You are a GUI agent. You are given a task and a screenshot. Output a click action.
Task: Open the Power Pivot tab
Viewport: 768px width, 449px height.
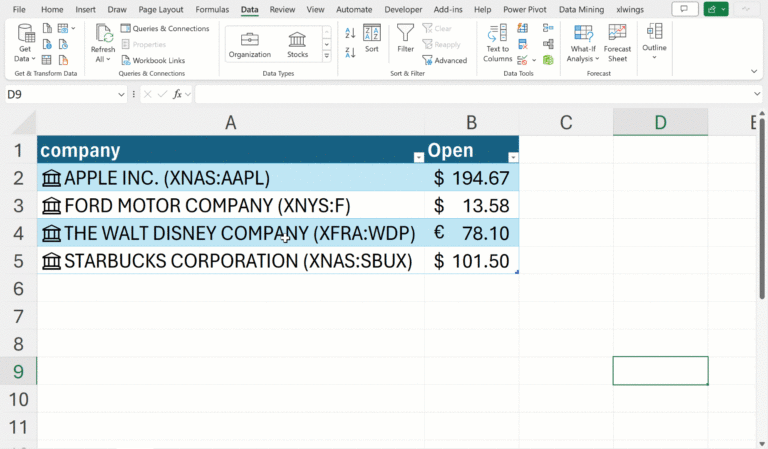click(x=524, y=9)
